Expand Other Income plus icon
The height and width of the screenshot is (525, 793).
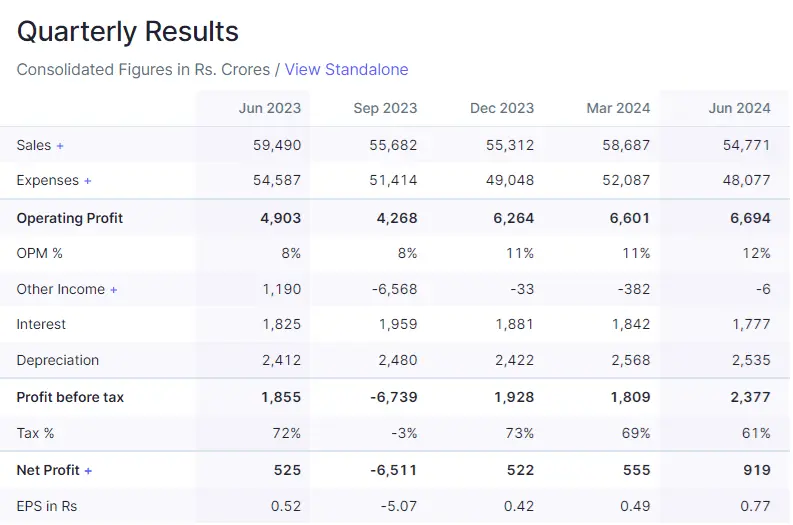click(114, 290)
